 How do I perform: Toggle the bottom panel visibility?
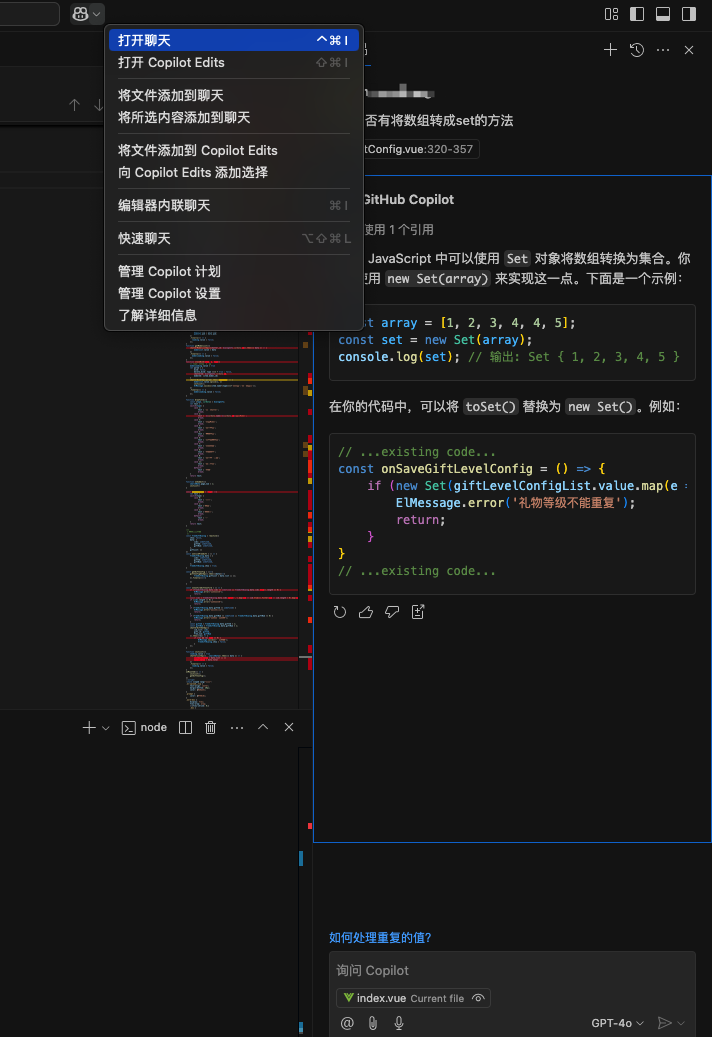click(x=663, y=14)
